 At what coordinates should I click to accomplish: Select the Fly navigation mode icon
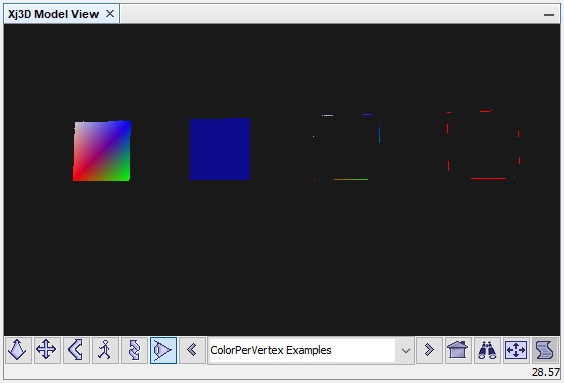point(18,350)
